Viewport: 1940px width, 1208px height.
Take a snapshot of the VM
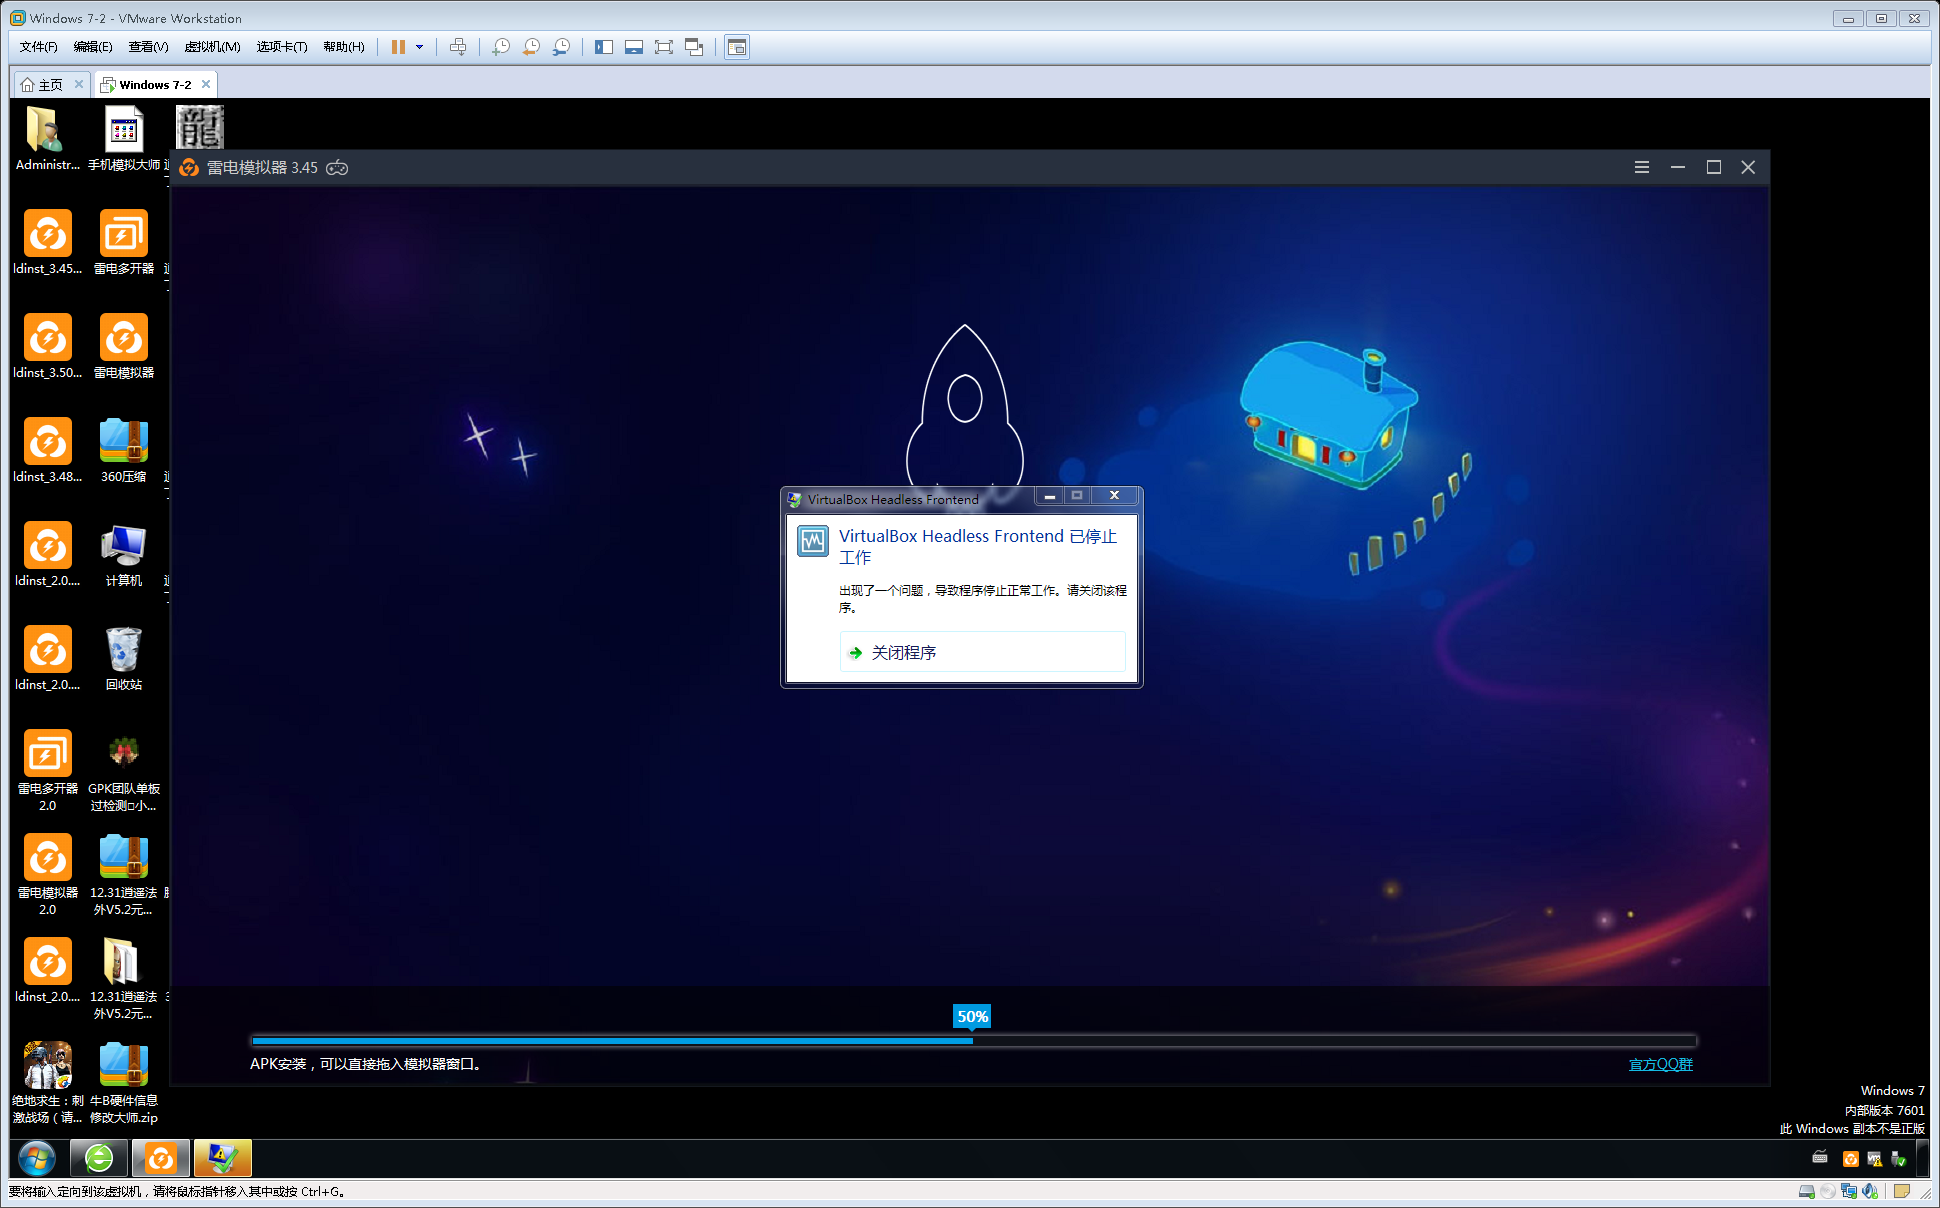click(x=501, y=47)
